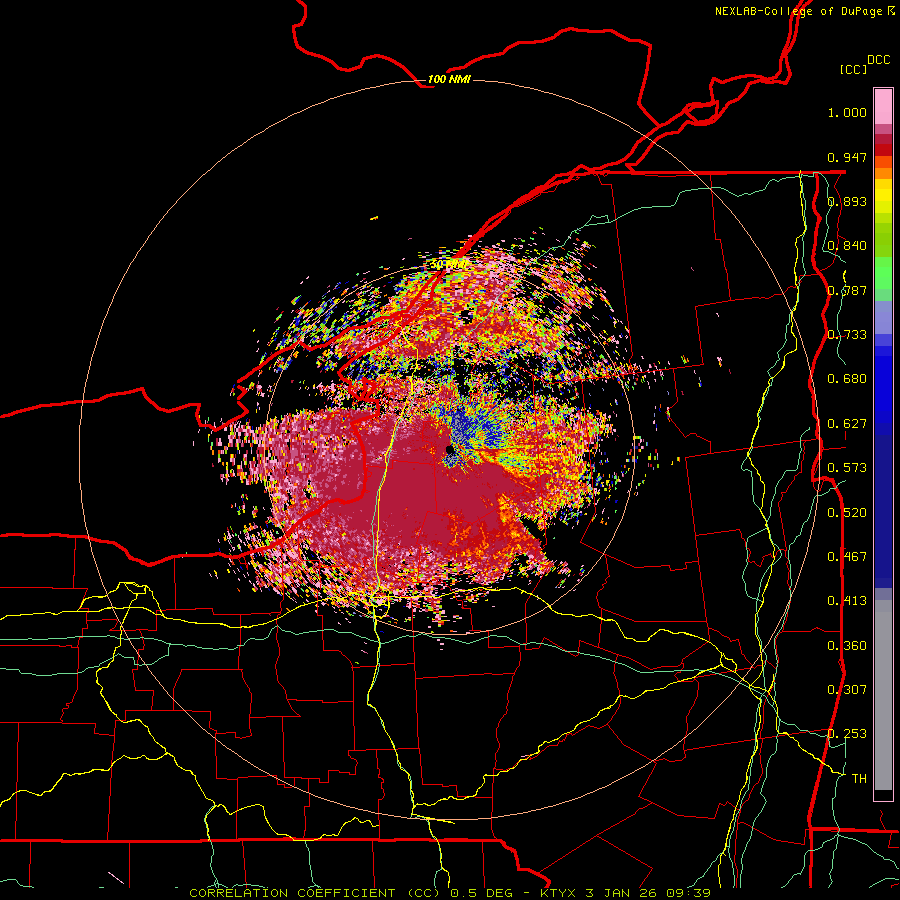Click the CORRELATION COEFFICIENT (CC) caption text
Screen dimensions: 900x900
315,893
